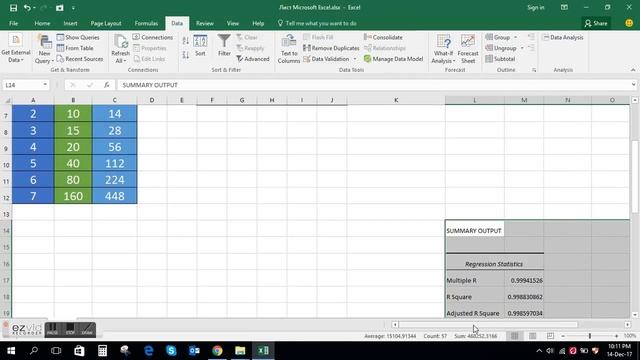640x360 pixels.
Task: Open the Data Validation dropdown arrow
Action: point(355,59)
